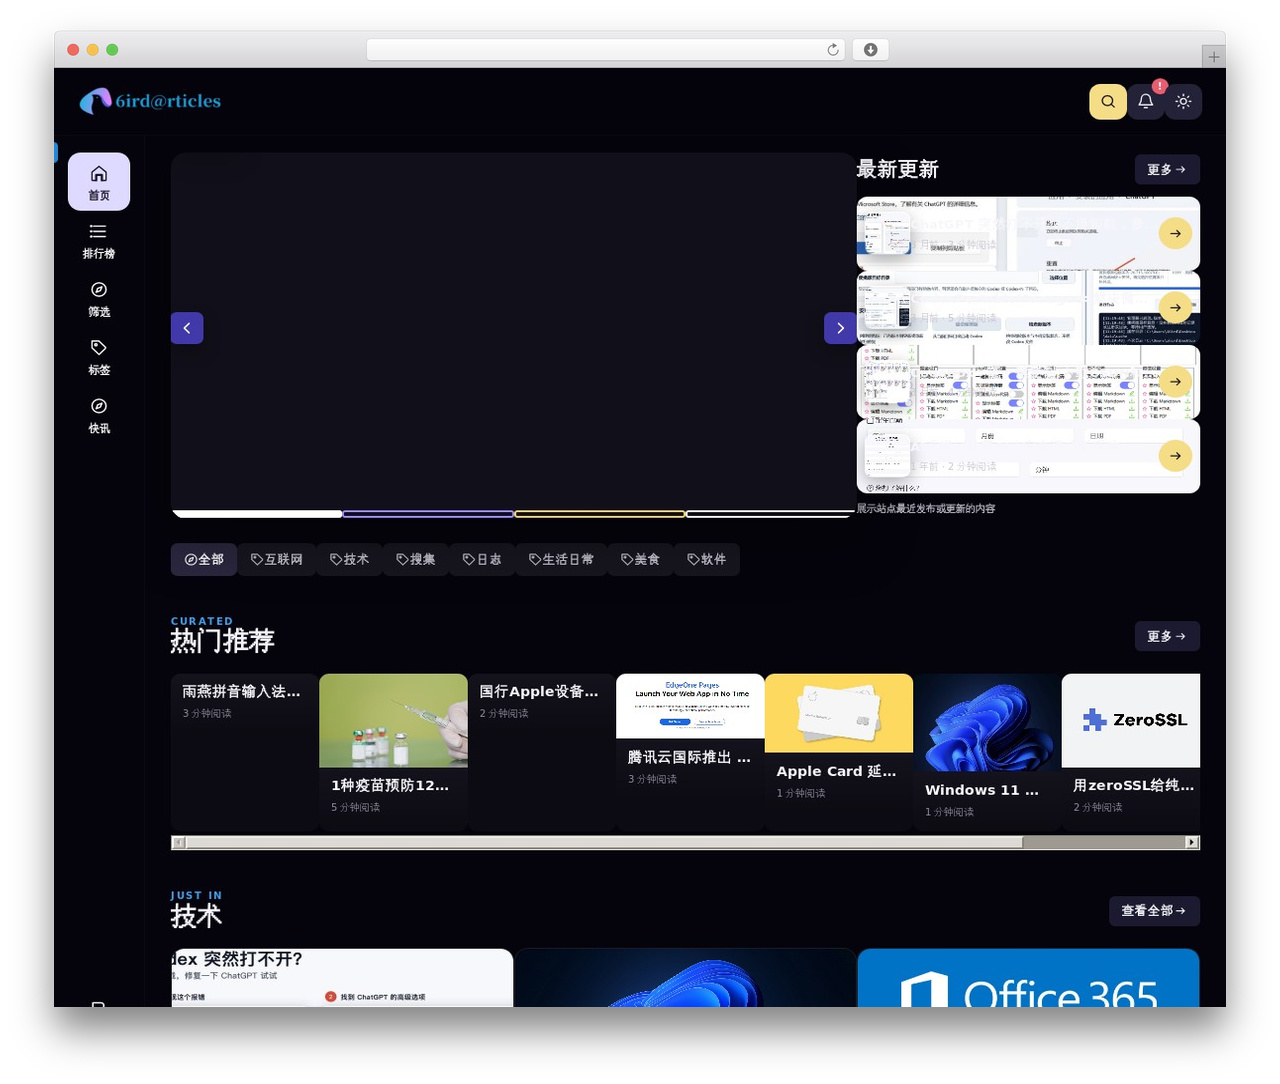Toggle light/dark theme sun icon
Viewport: 1280px width, 1084px height.
(1183, 101)
